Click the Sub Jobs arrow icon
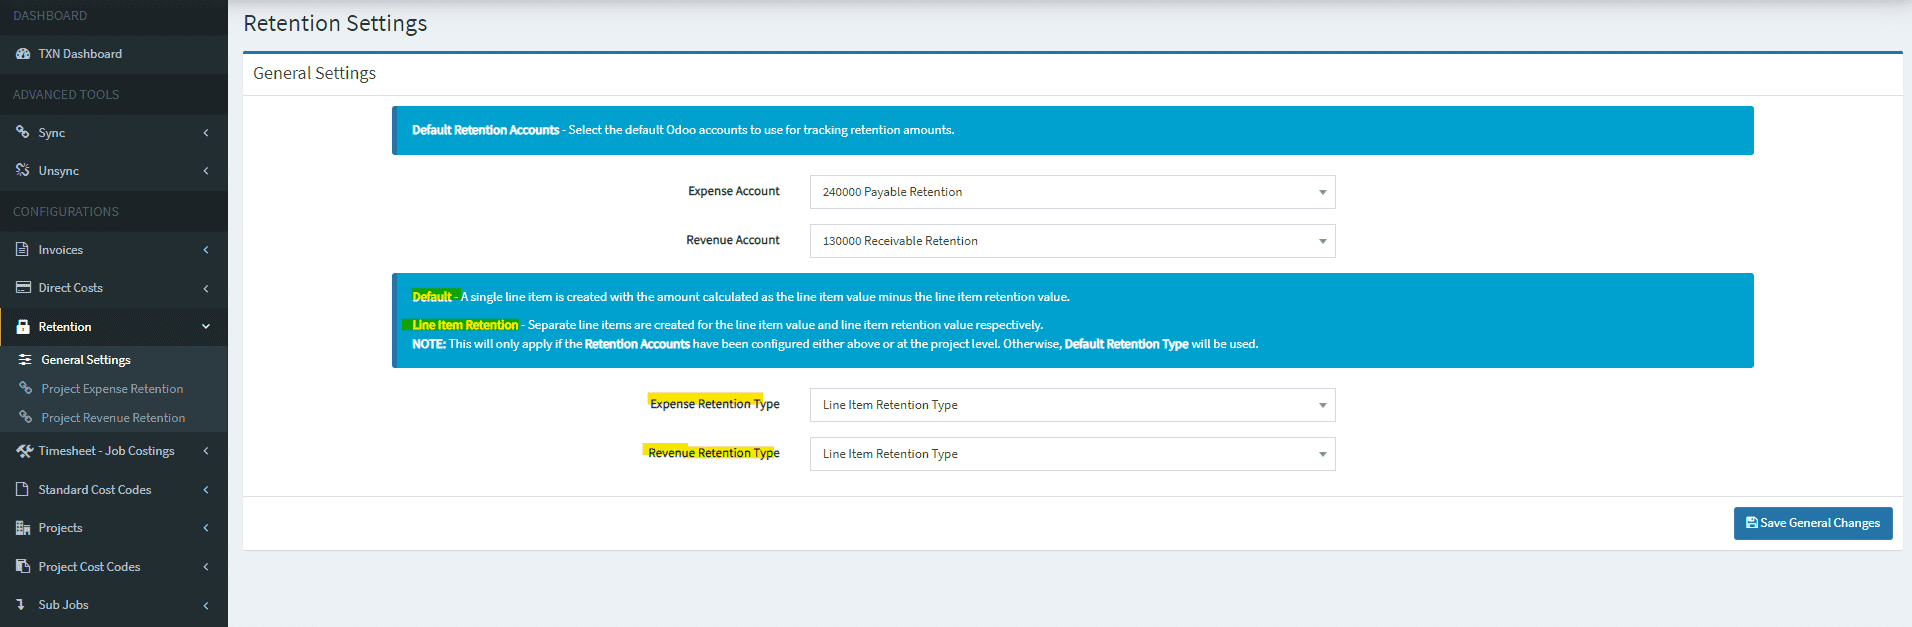 tap(21, 605)
